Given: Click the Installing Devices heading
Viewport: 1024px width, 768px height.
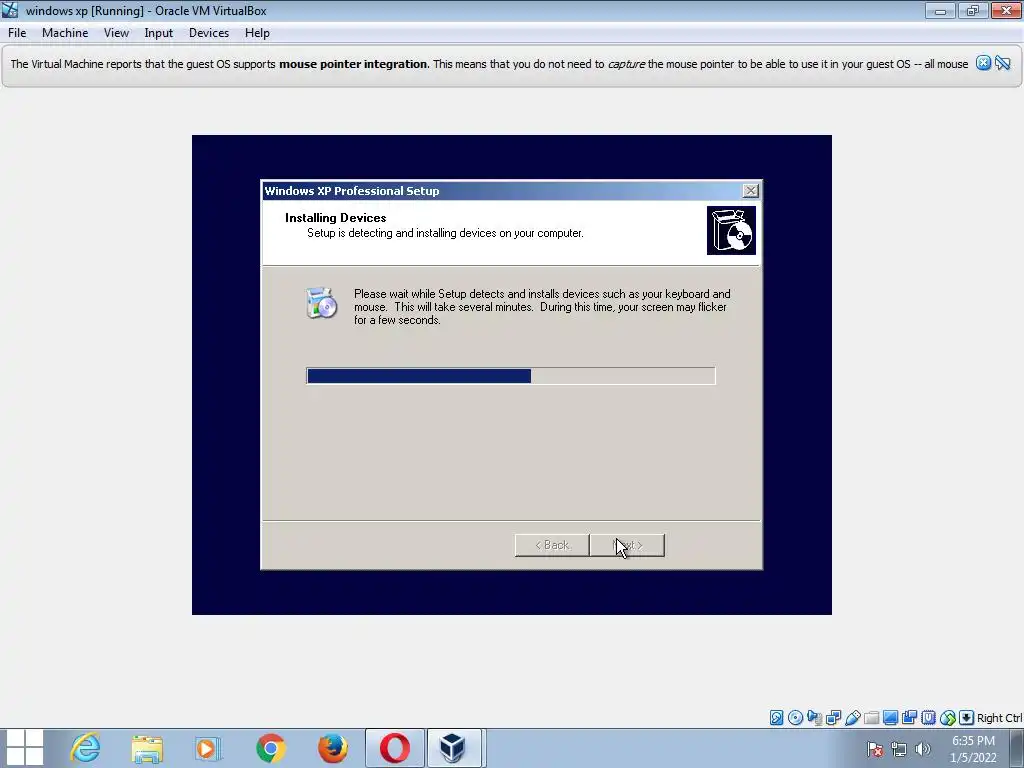Looking at the screenshot, I should coord(336,217).
